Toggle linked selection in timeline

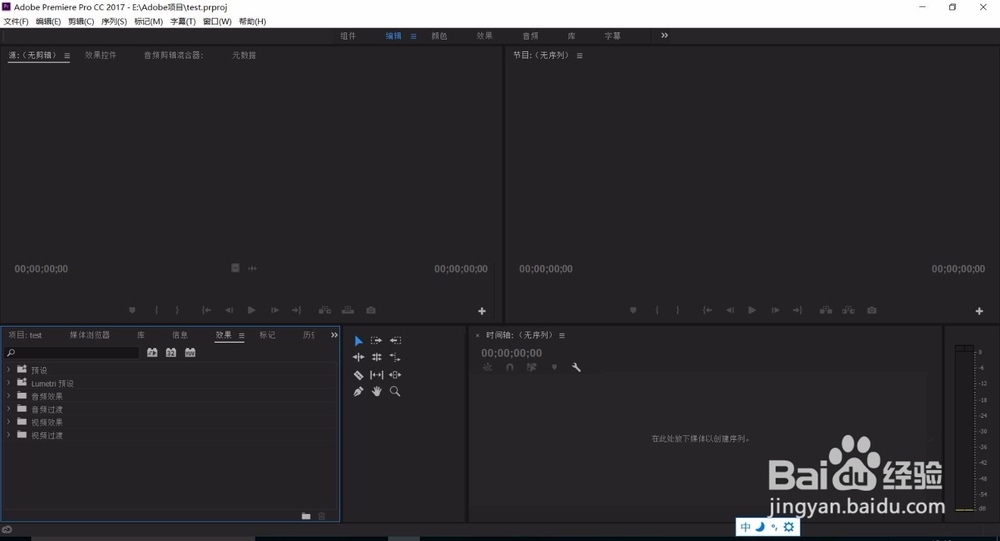point(531,367)
